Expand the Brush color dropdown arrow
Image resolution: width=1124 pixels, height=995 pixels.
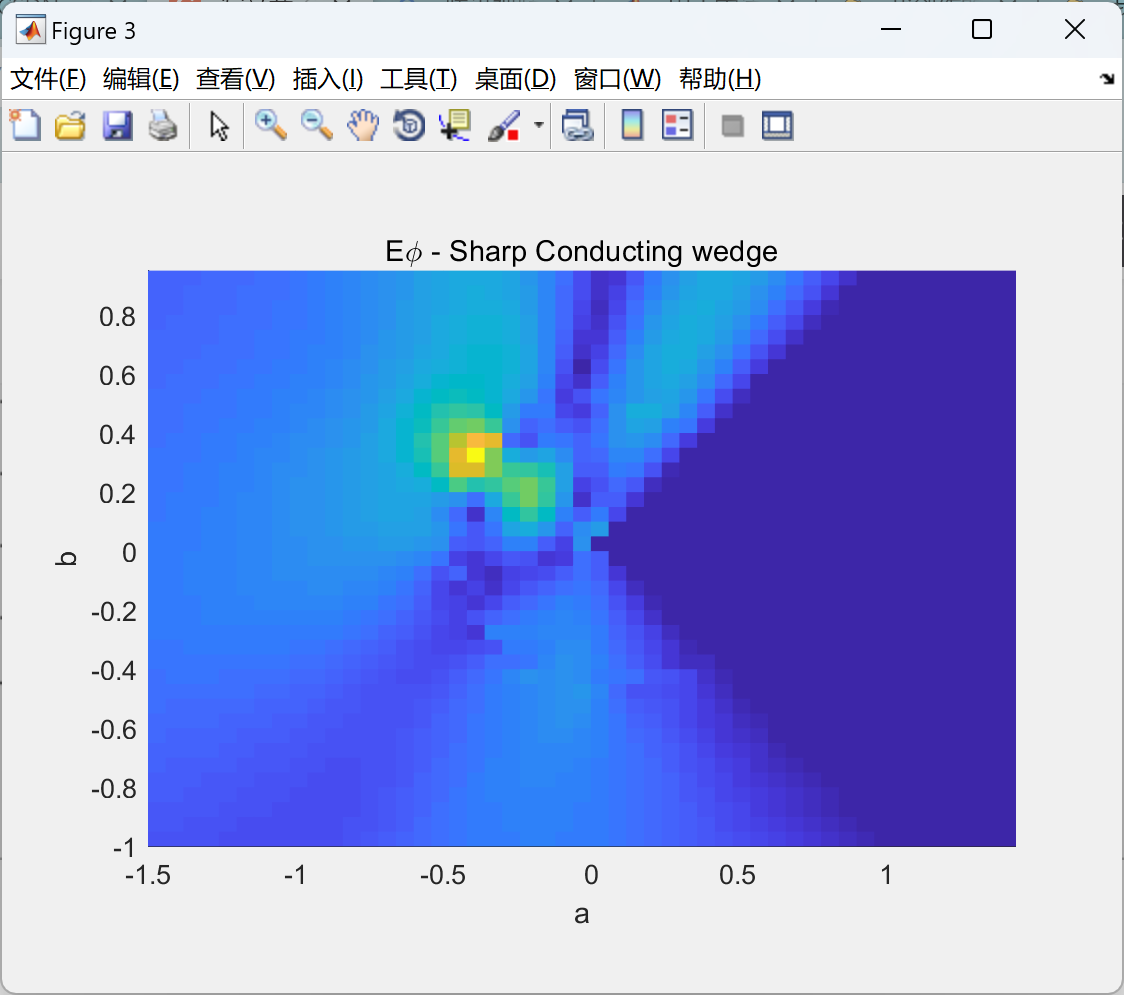[538, 126]
